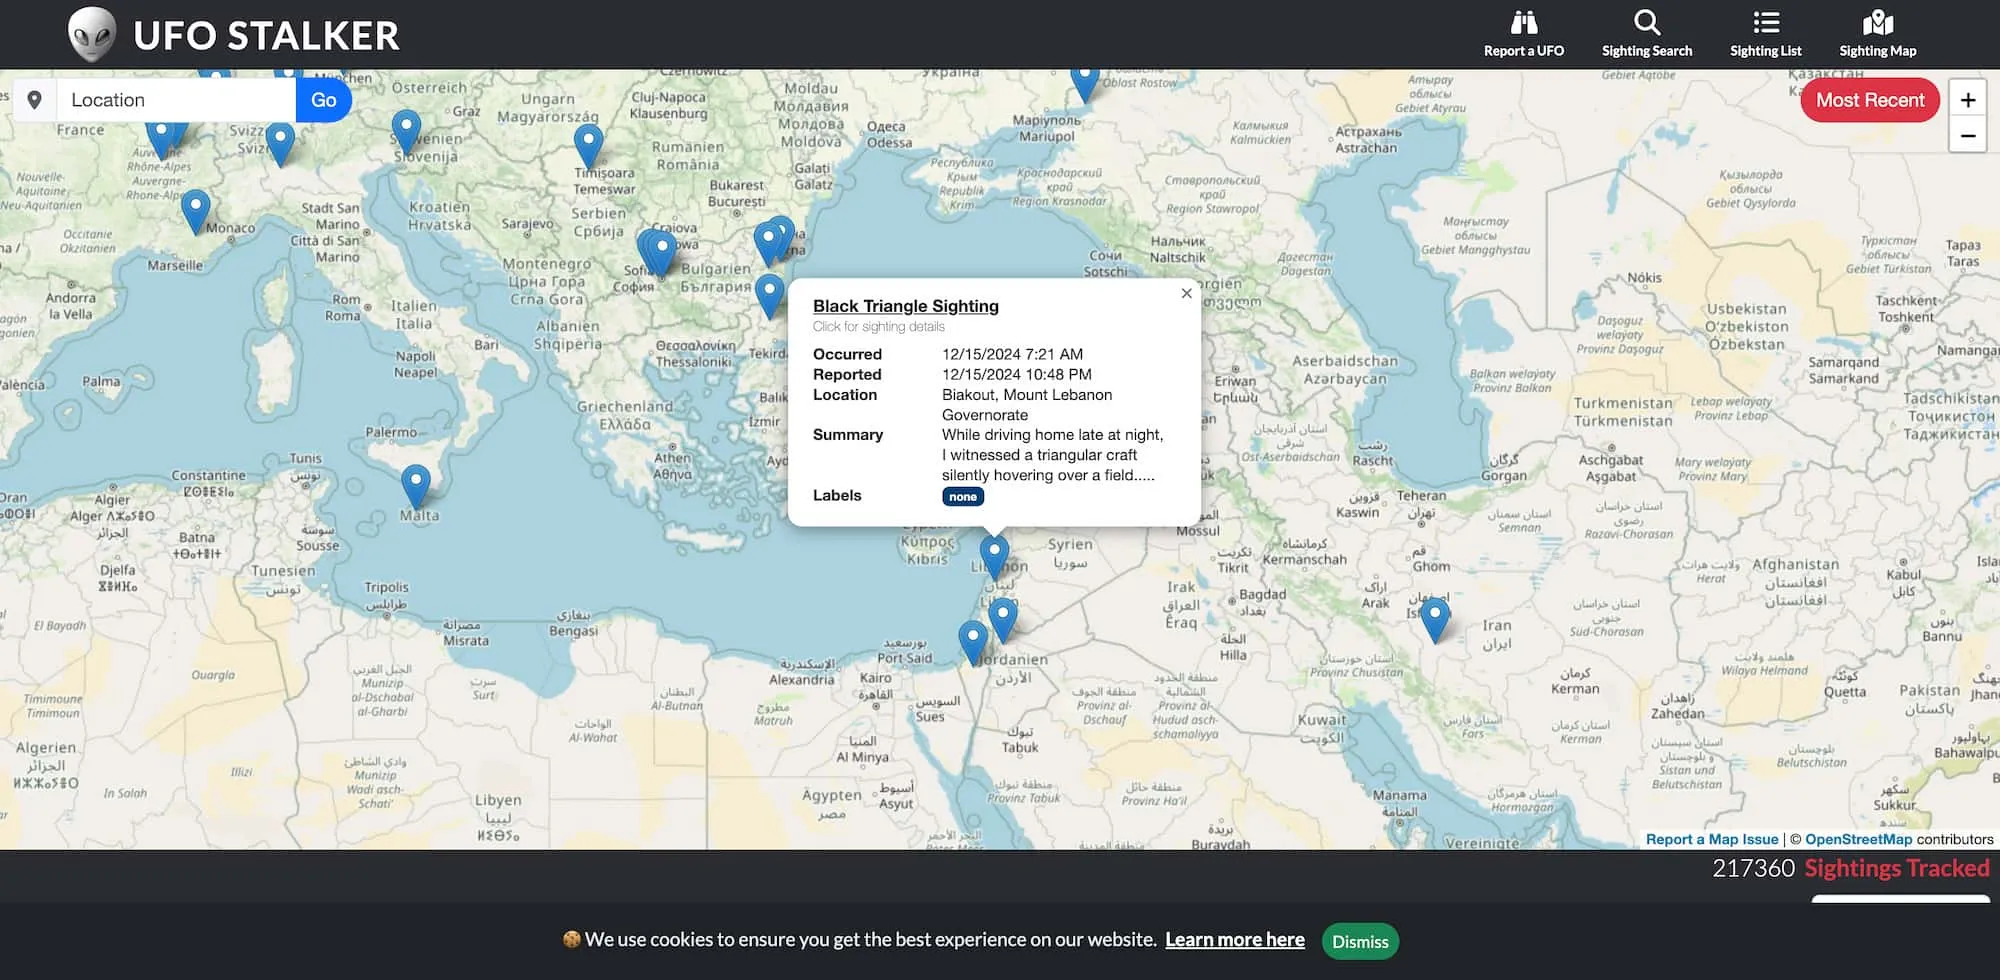Zoom in the map with plus button
This screenshot has height=980, width=2000.
click(1967, 100)
